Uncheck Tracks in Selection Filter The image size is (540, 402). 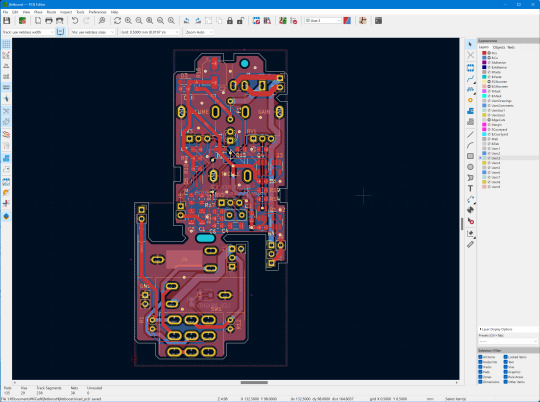pos(480,367)
